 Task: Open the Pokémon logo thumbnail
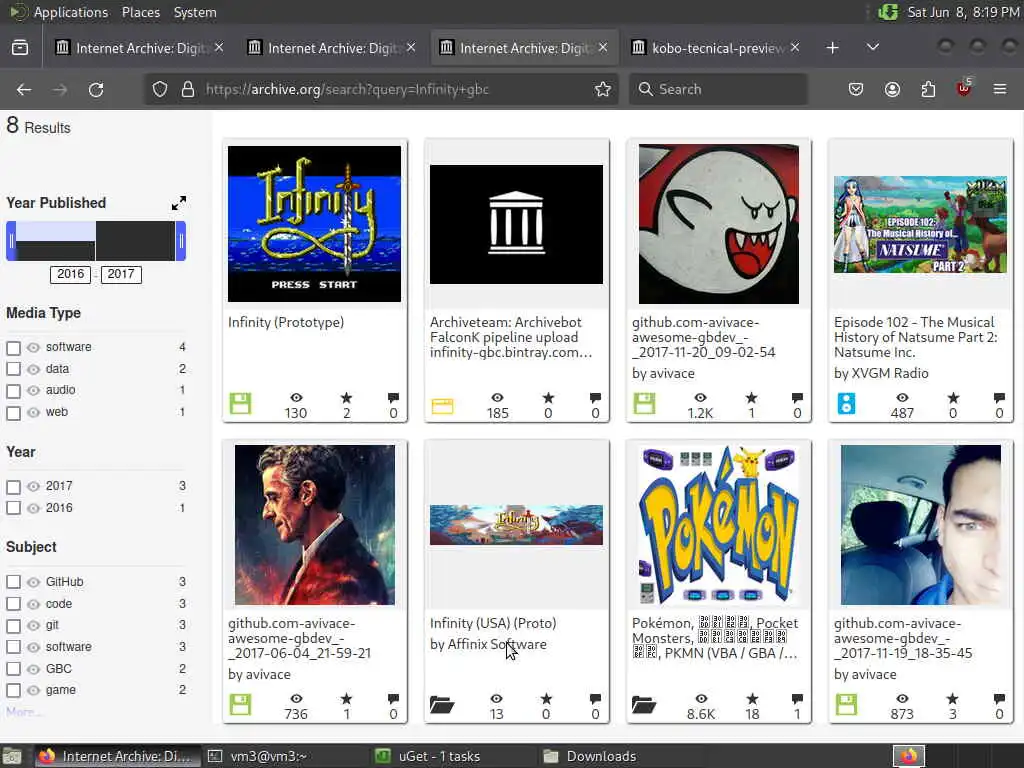point(718,526)
